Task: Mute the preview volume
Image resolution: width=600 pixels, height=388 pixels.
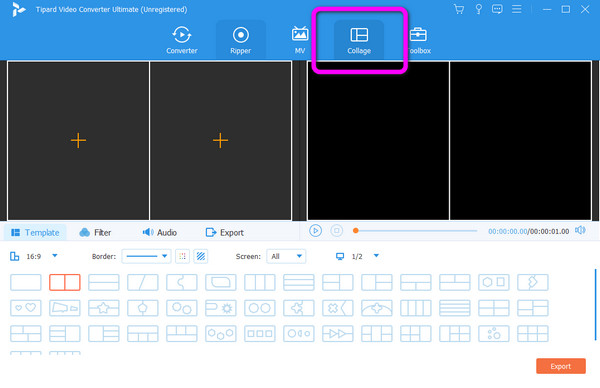Action: pos(580,230)
